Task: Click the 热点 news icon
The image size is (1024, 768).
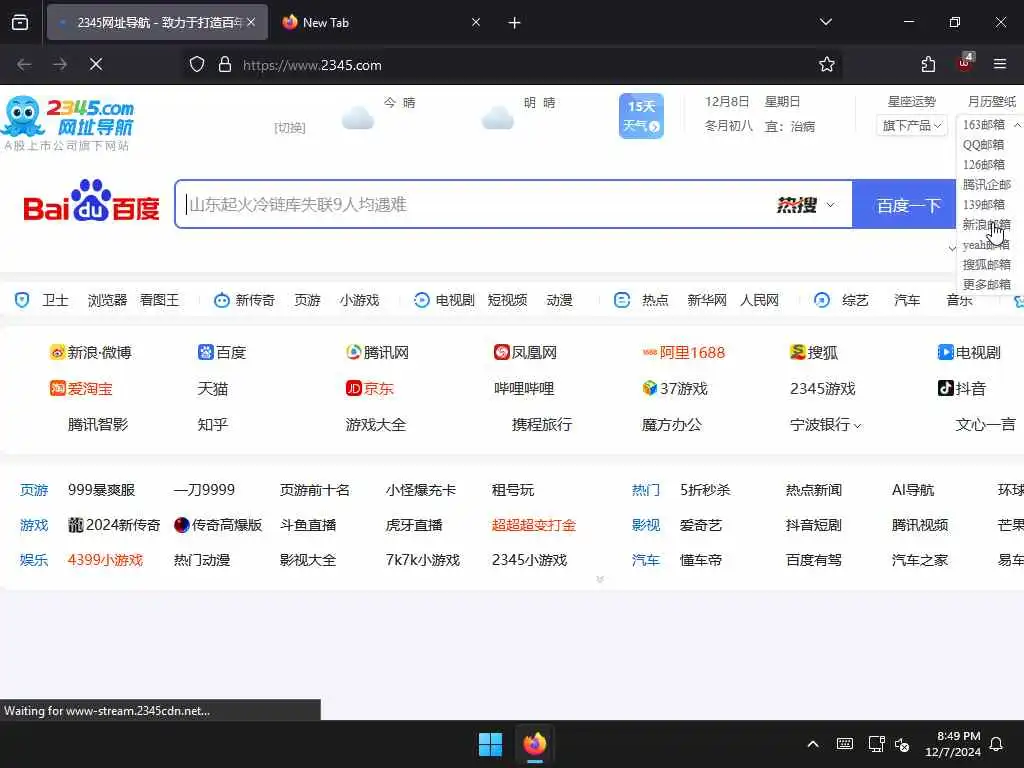Action: click(x=622, y=300)
